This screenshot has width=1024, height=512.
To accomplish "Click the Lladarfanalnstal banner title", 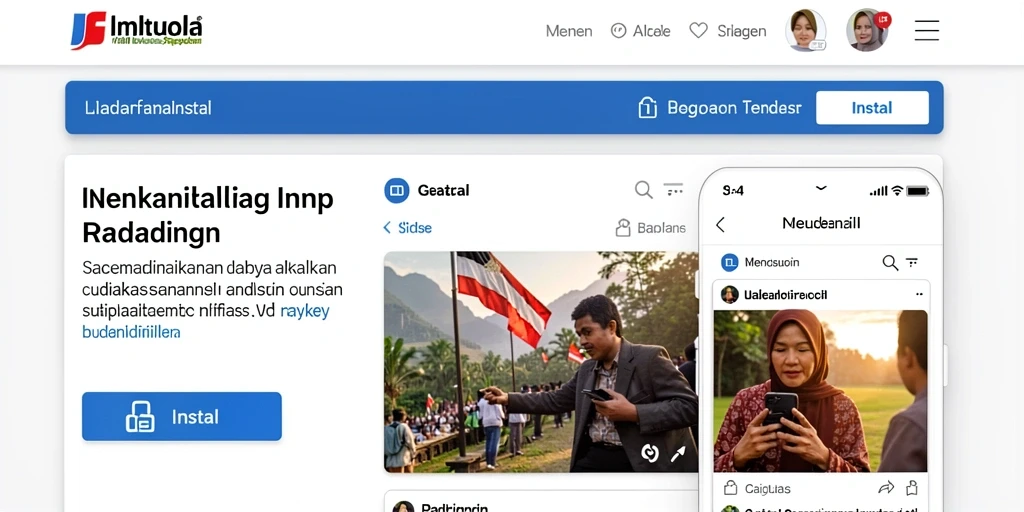I will point(148,108).
